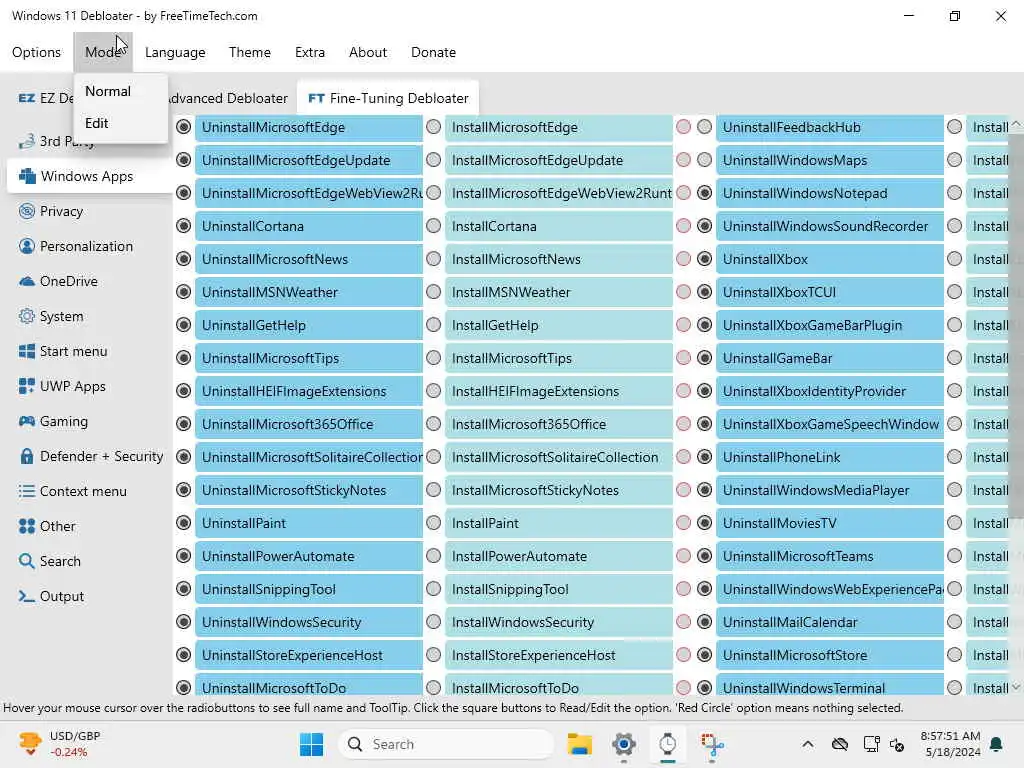Click the UninstallPowerAutomate option button

[x=309, y=556]
